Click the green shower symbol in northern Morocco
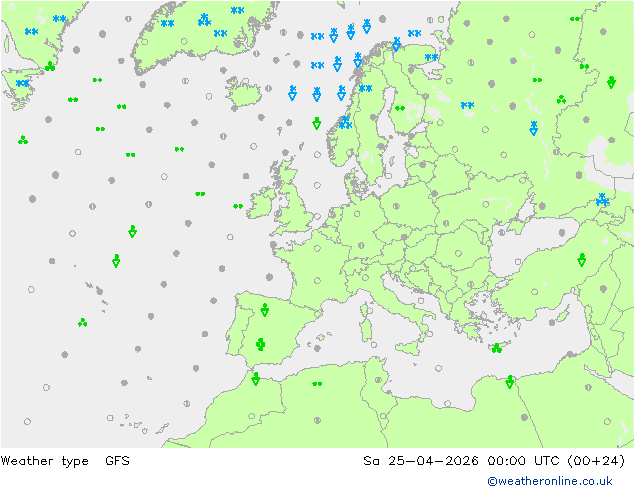Image resolution: width=634 pixels, height=490 pixels. [x=256, y=379]
